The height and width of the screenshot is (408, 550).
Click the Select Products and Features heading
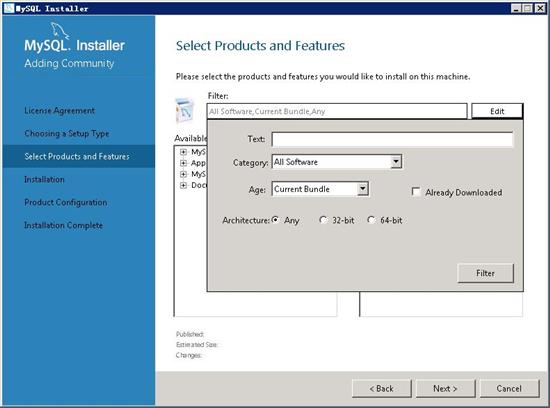click(x=260, y=46)
